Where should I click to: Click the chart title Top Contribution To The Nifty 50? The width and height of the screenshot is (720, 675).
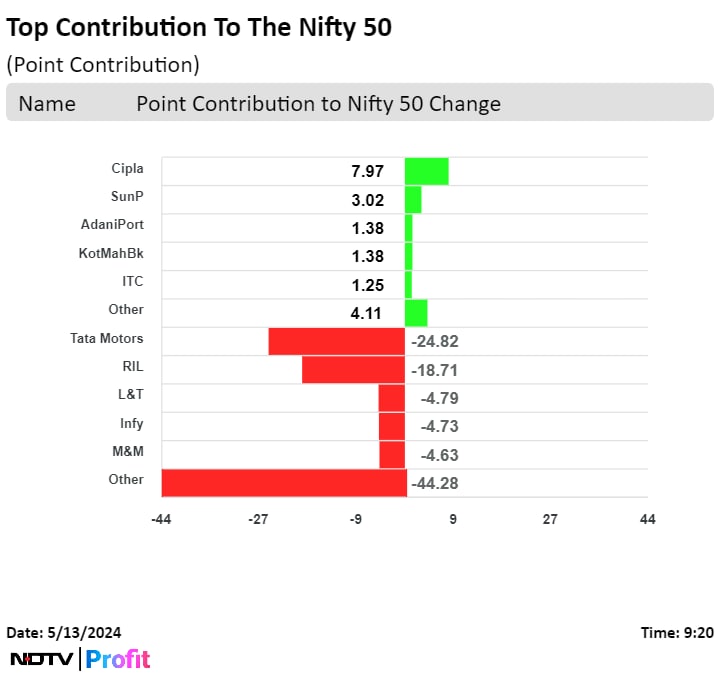pos(199,27)
